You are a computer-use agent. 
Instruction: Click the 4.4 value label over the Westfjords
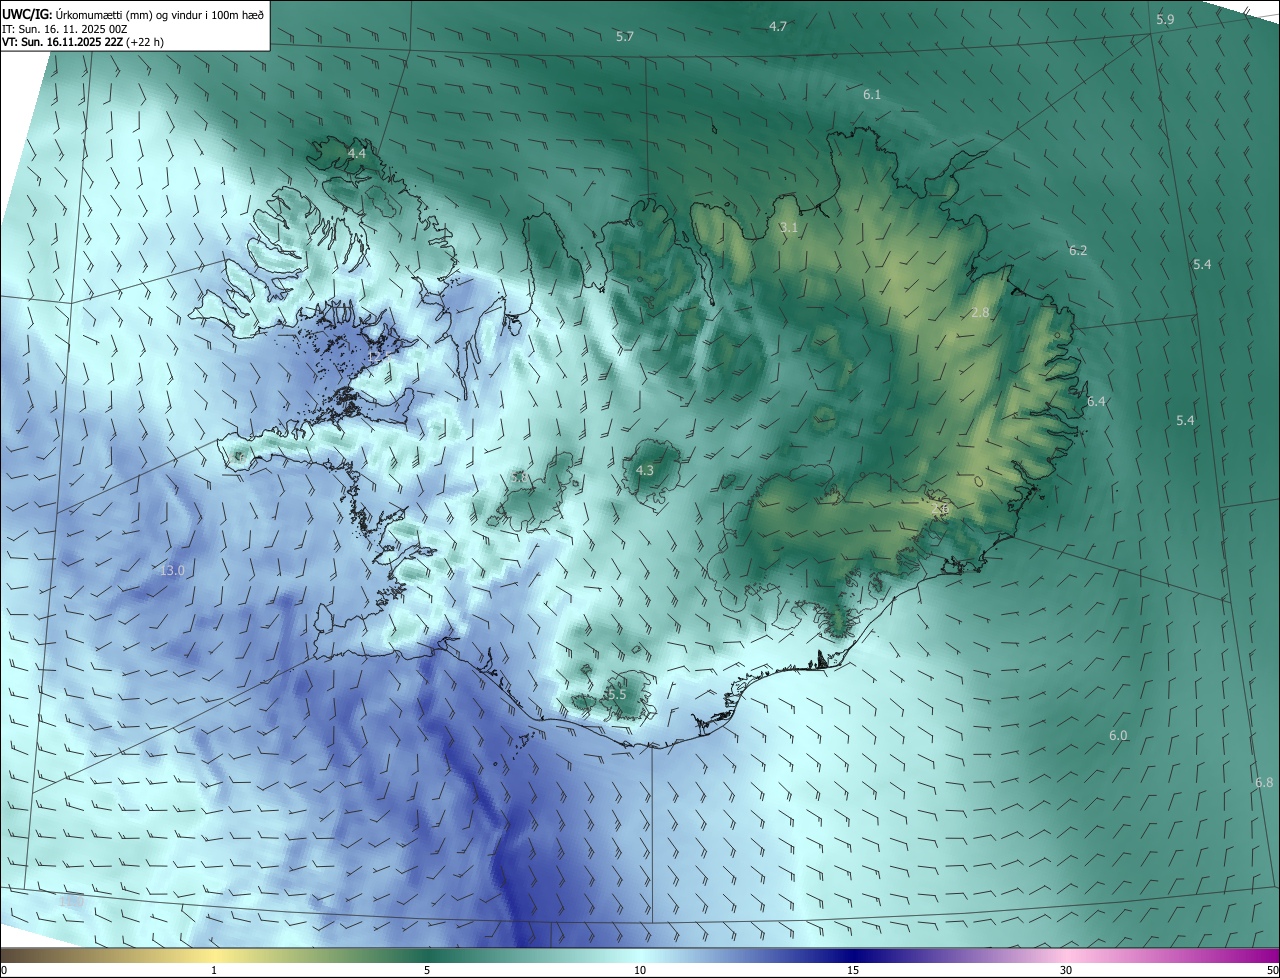click(356, 153)
